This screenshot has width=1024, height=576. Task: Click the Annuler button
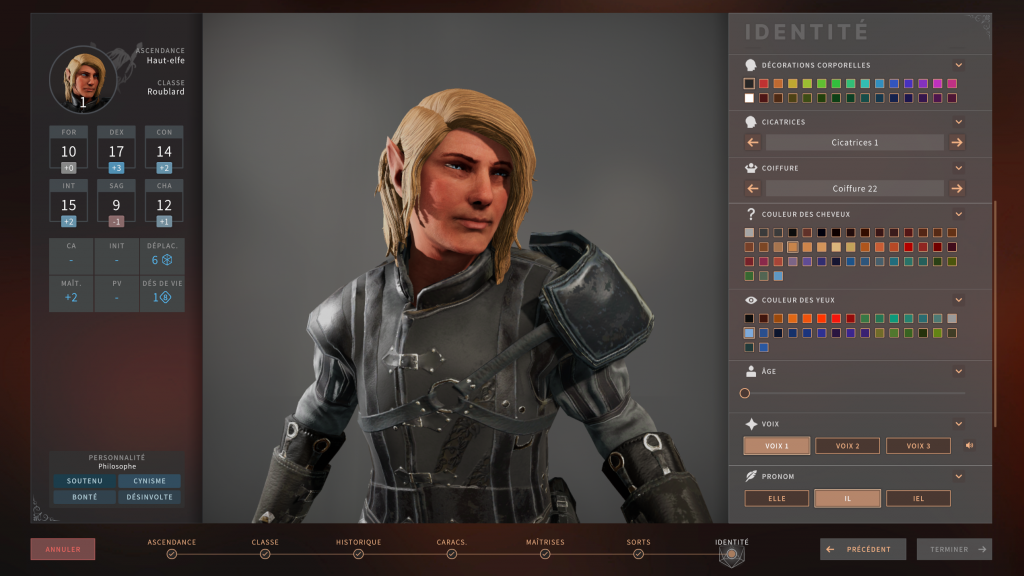(62, 548)
